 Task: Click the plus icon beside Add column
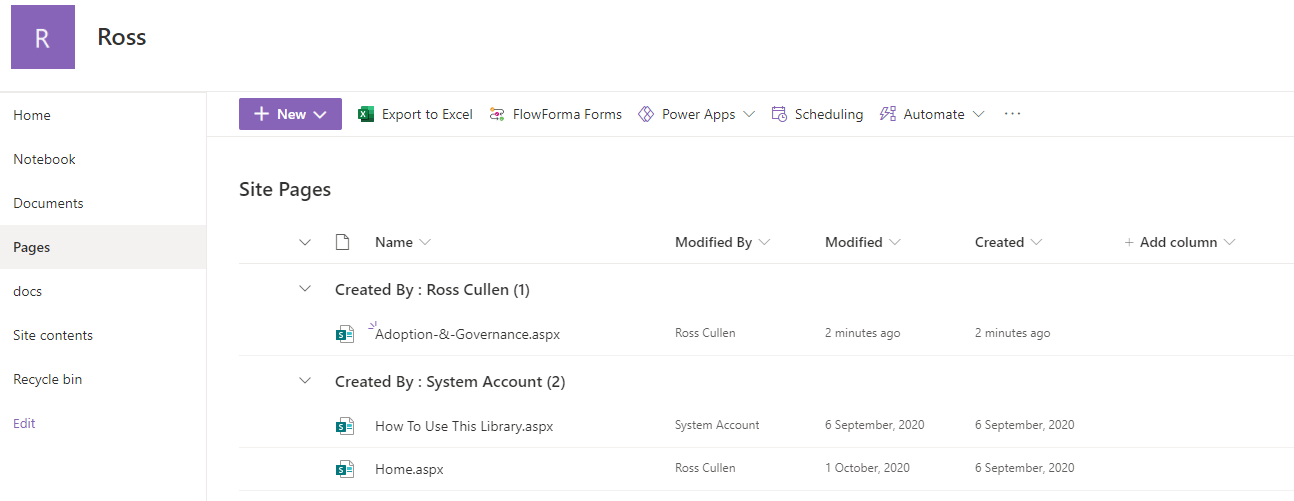pyautogui.click(x=1129, y=242)
